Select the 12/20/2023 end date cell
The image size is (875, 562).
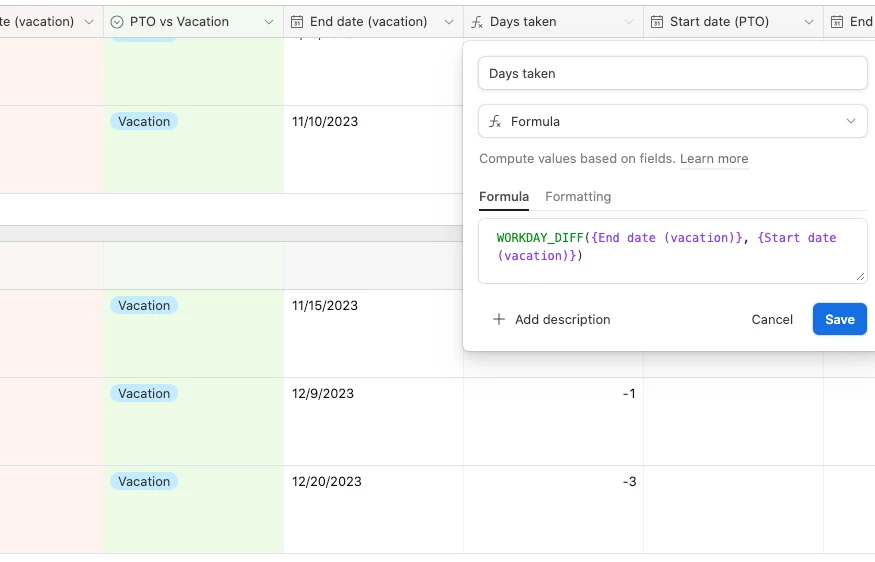click(x=373, y=509)
